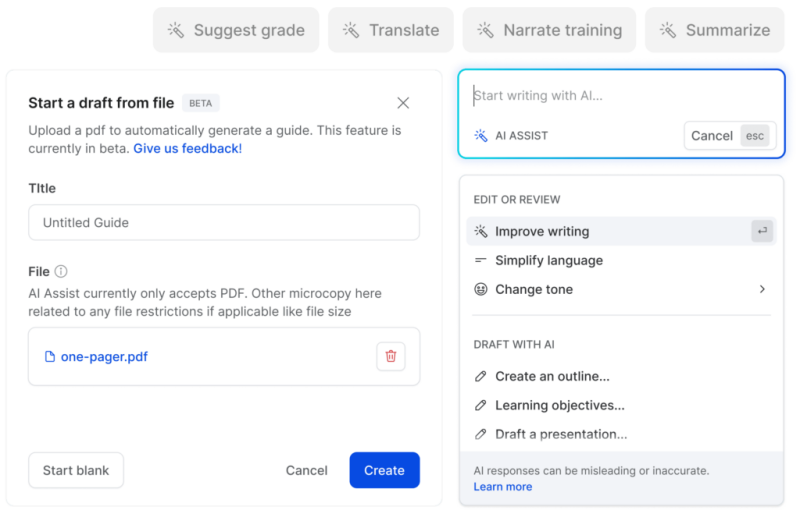800x510 pixels.
Task: Expand the Change tone submenu chevron
Action: [x=762, y=289]
